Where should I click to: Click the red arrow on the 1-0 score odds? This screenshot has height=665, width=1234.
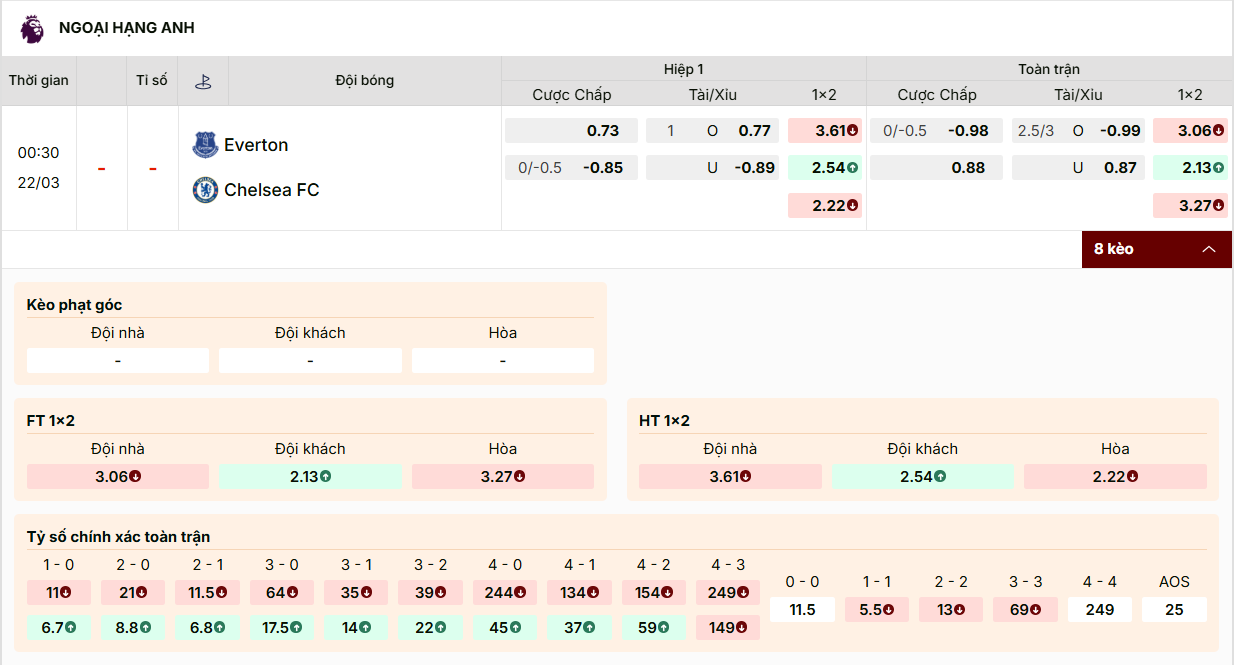pos(67,592)
